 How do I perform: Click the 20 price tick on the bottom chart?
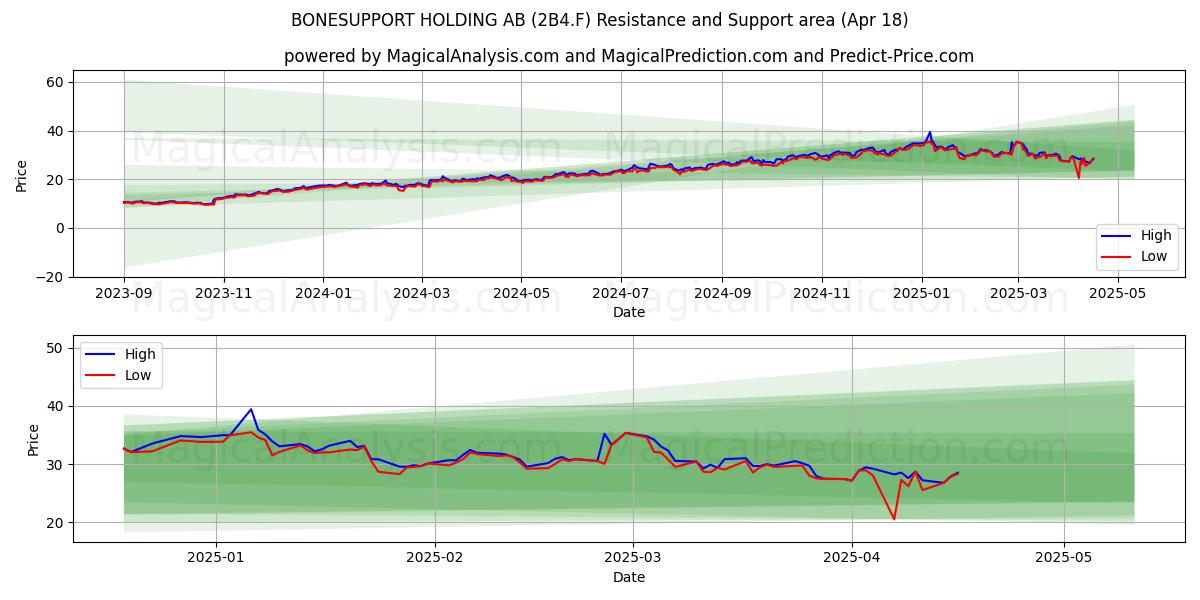click(56, 523)
